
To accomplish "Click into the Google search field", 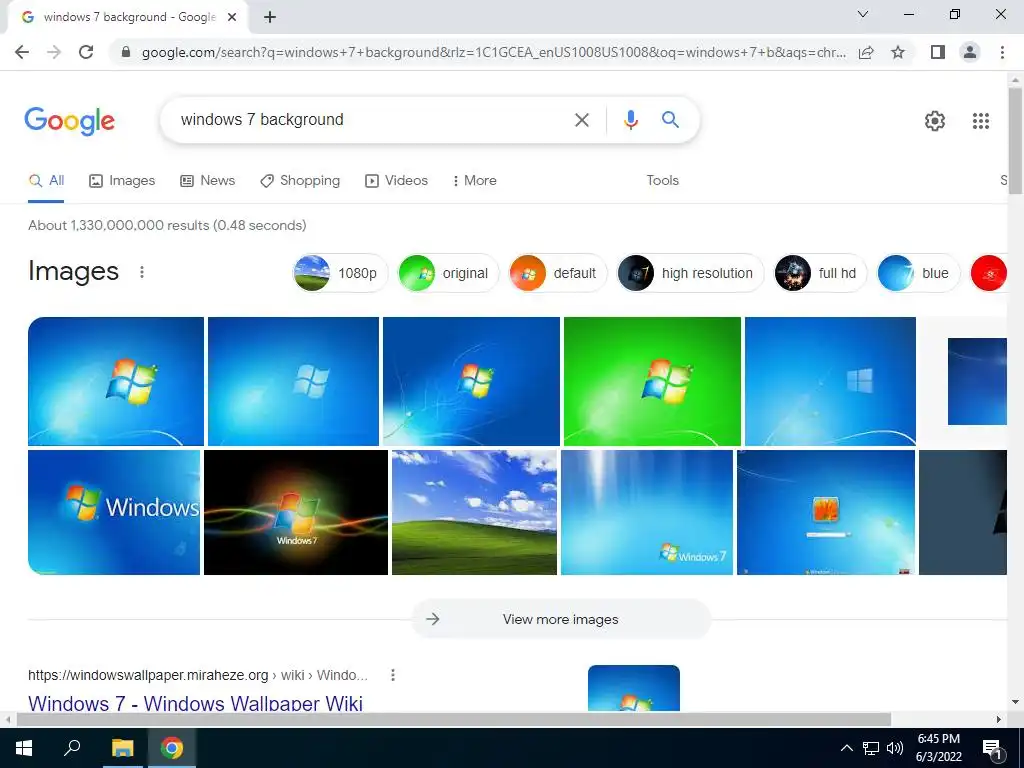I will pyautogui.click(x=372, y=120).
